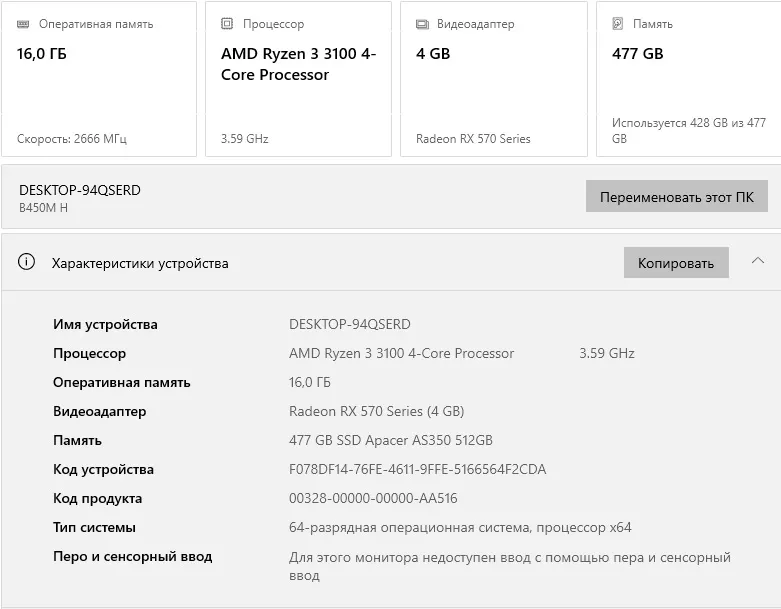Click the Перо и сенсорный ввод label
The width and height of the screenshot is (781, 609).
(132, 557)
